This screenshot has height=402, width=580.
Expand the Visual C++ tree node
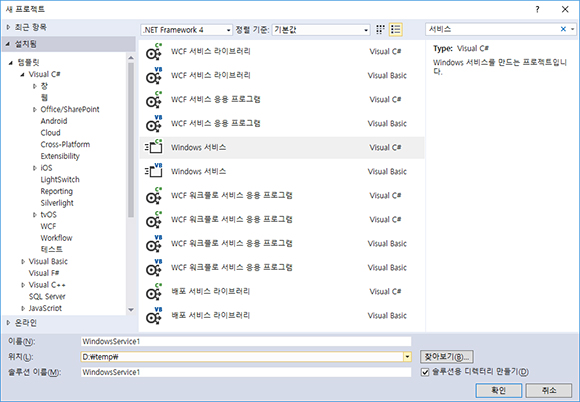23,285
